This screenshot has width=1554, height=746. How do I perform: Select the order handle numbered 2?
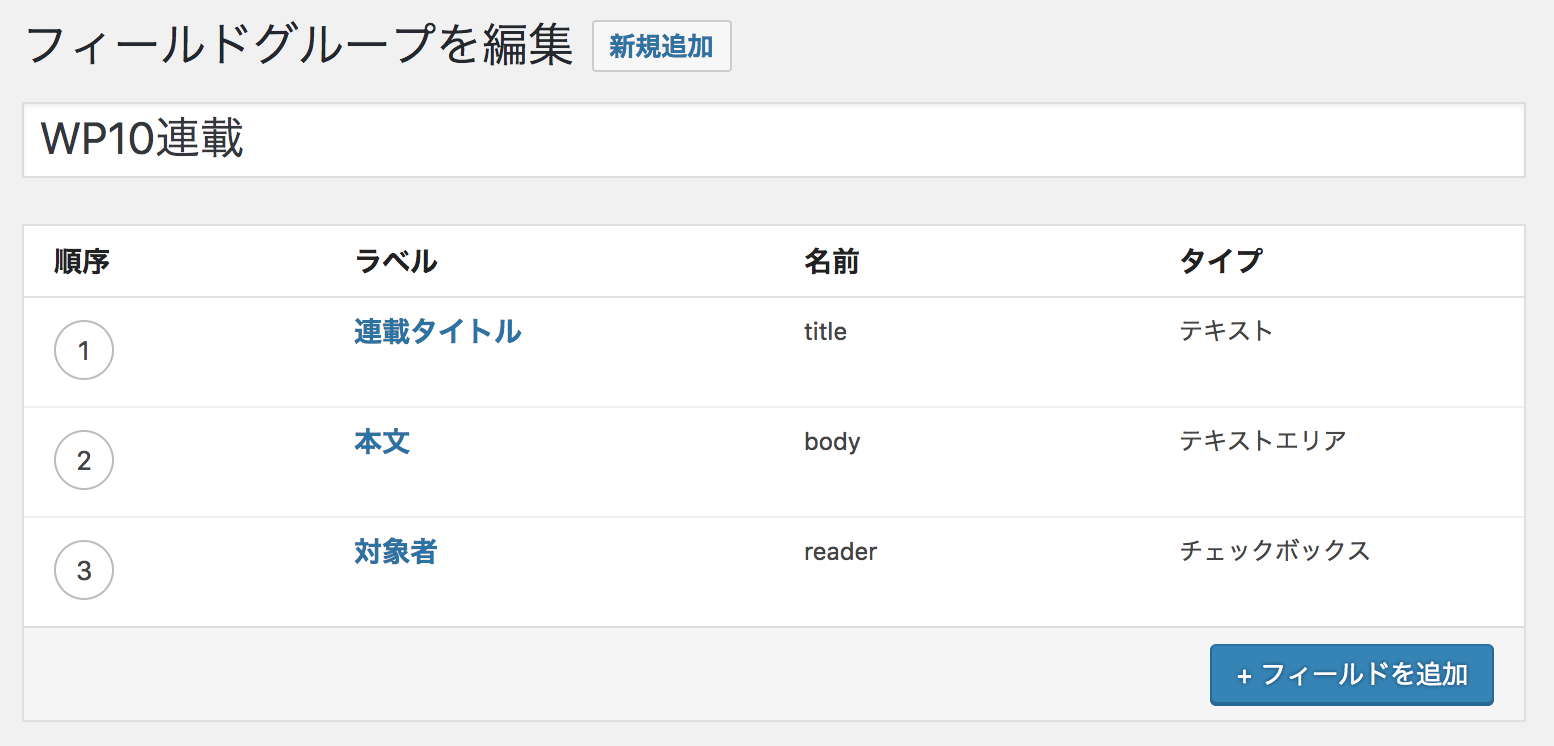84,460
